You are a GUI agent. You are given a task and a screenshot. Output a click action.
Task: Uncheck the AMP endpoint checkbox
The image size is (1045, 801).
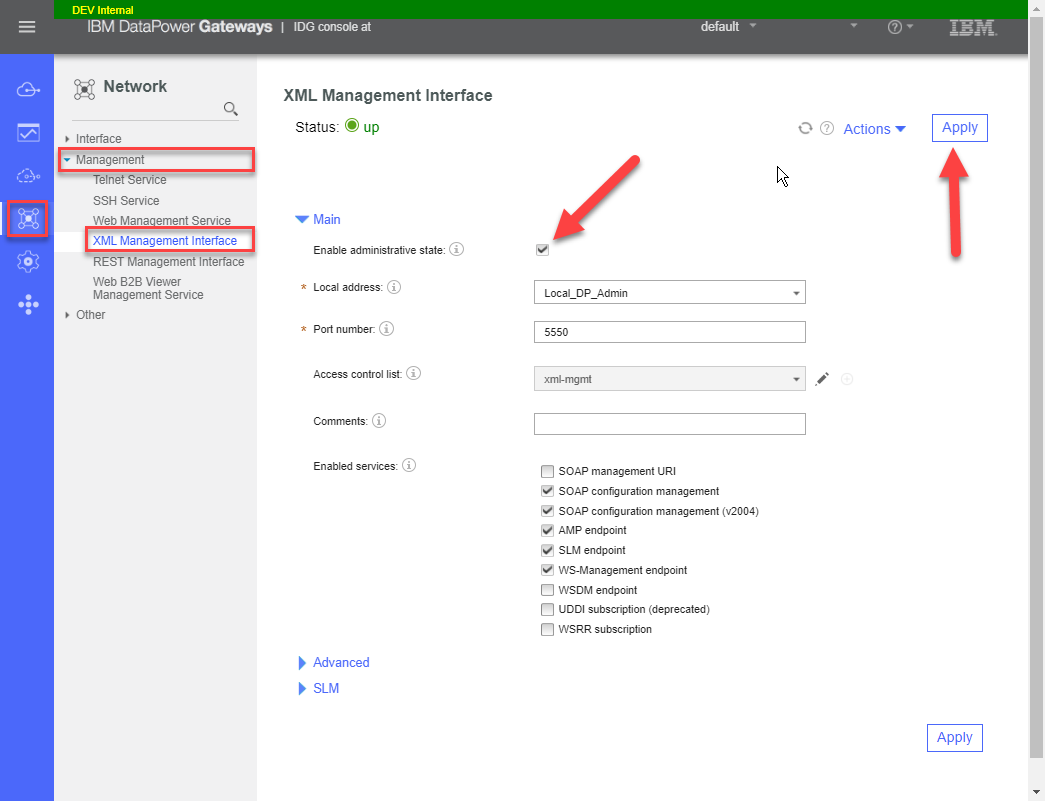click(547, 531)
